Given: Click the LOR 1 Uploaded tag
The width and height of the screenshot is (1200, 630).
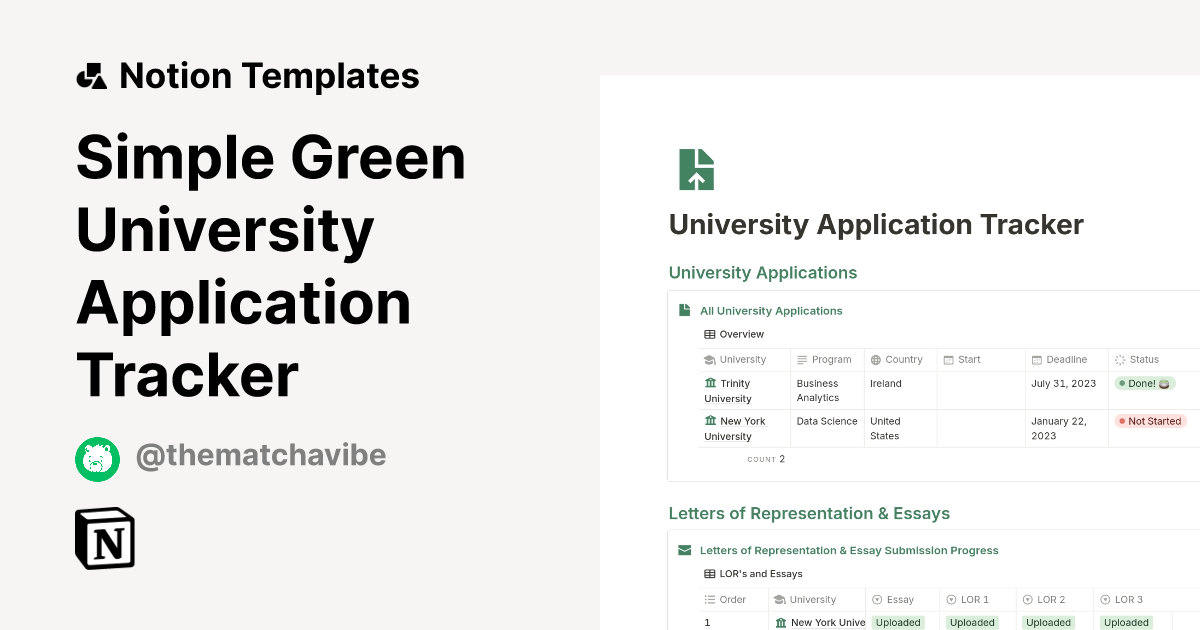Looking at the screenshot, I should pos(972,622).
